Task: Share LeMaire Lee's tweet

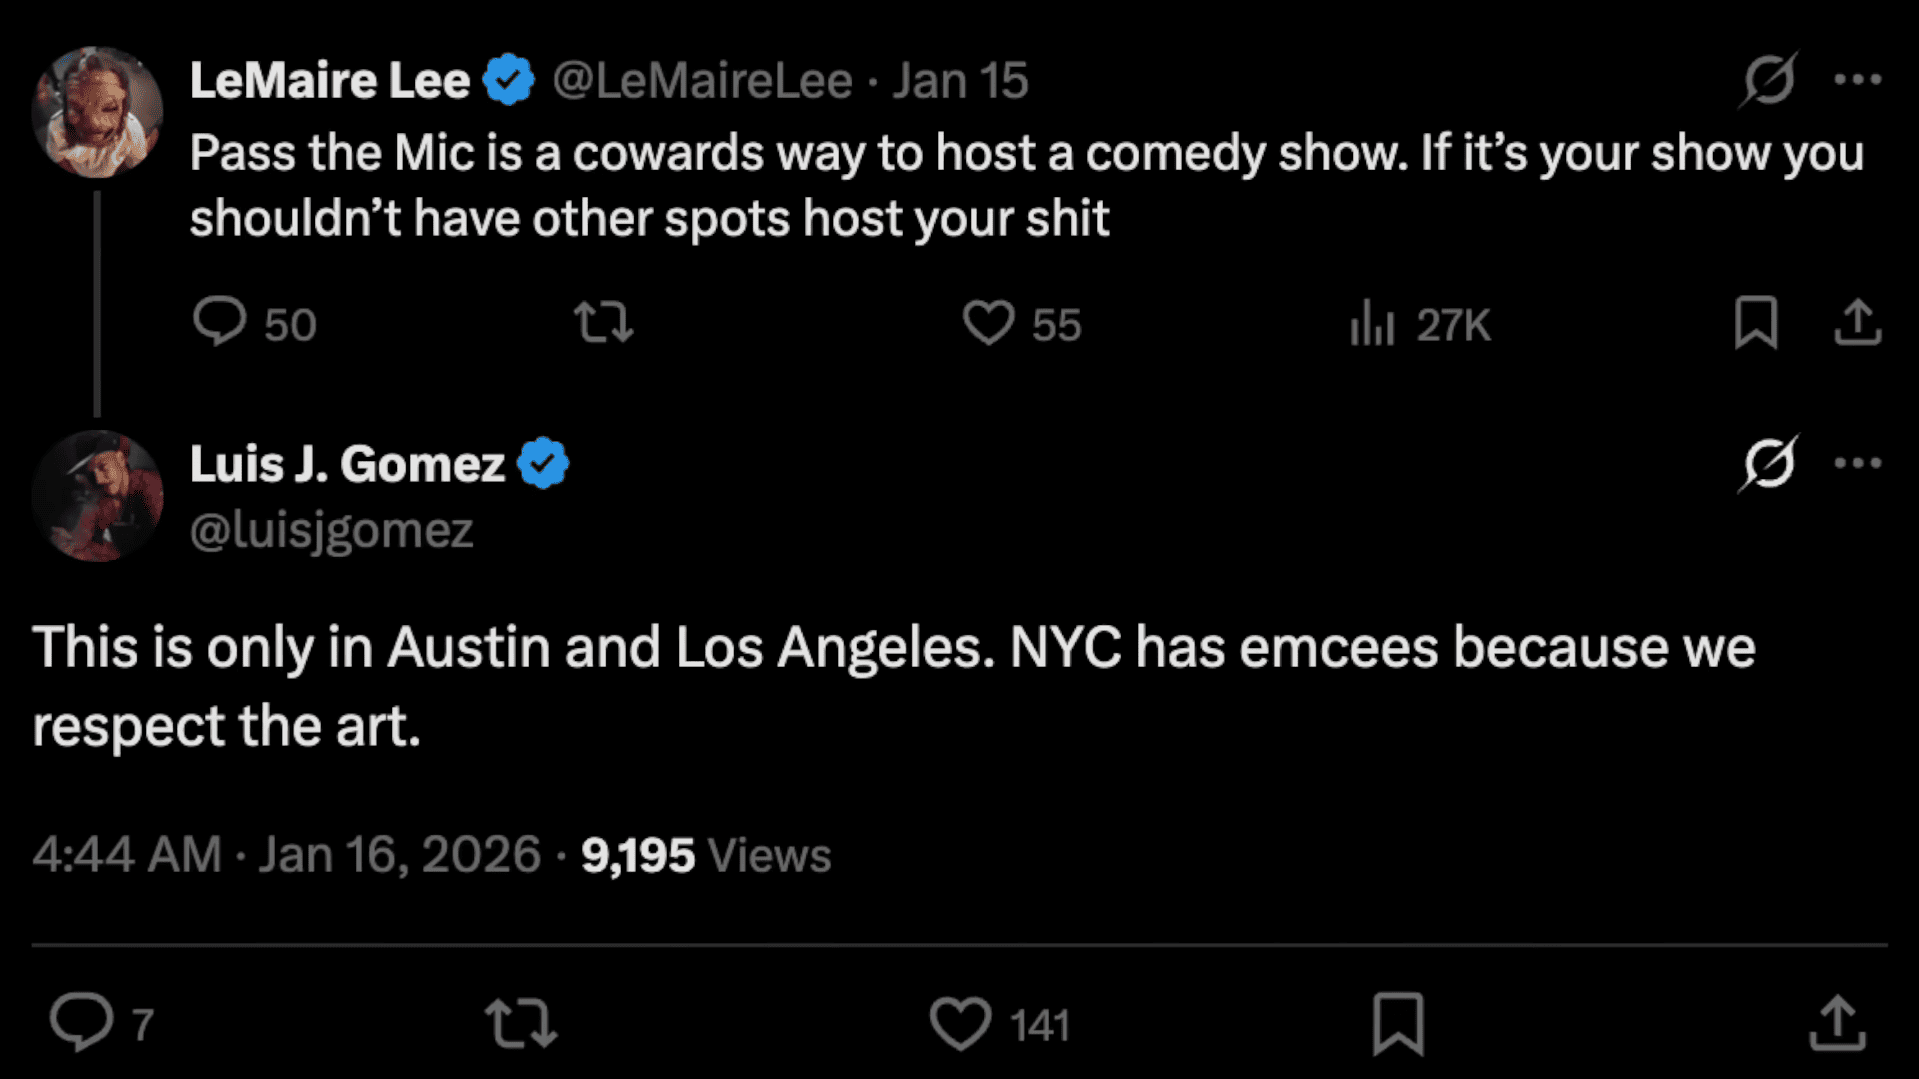Action: [1857, 322]
